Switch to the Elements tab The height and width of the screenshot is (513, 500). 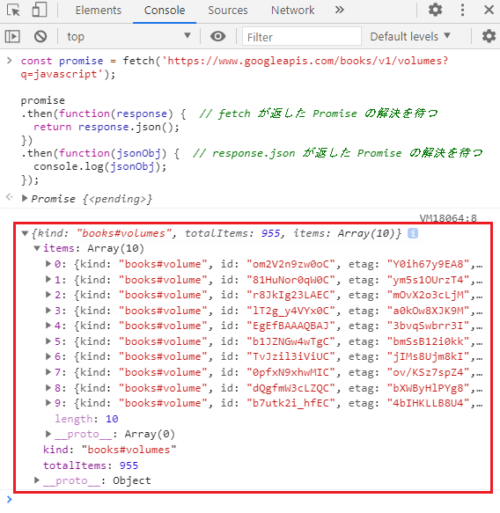coord(98,10)
